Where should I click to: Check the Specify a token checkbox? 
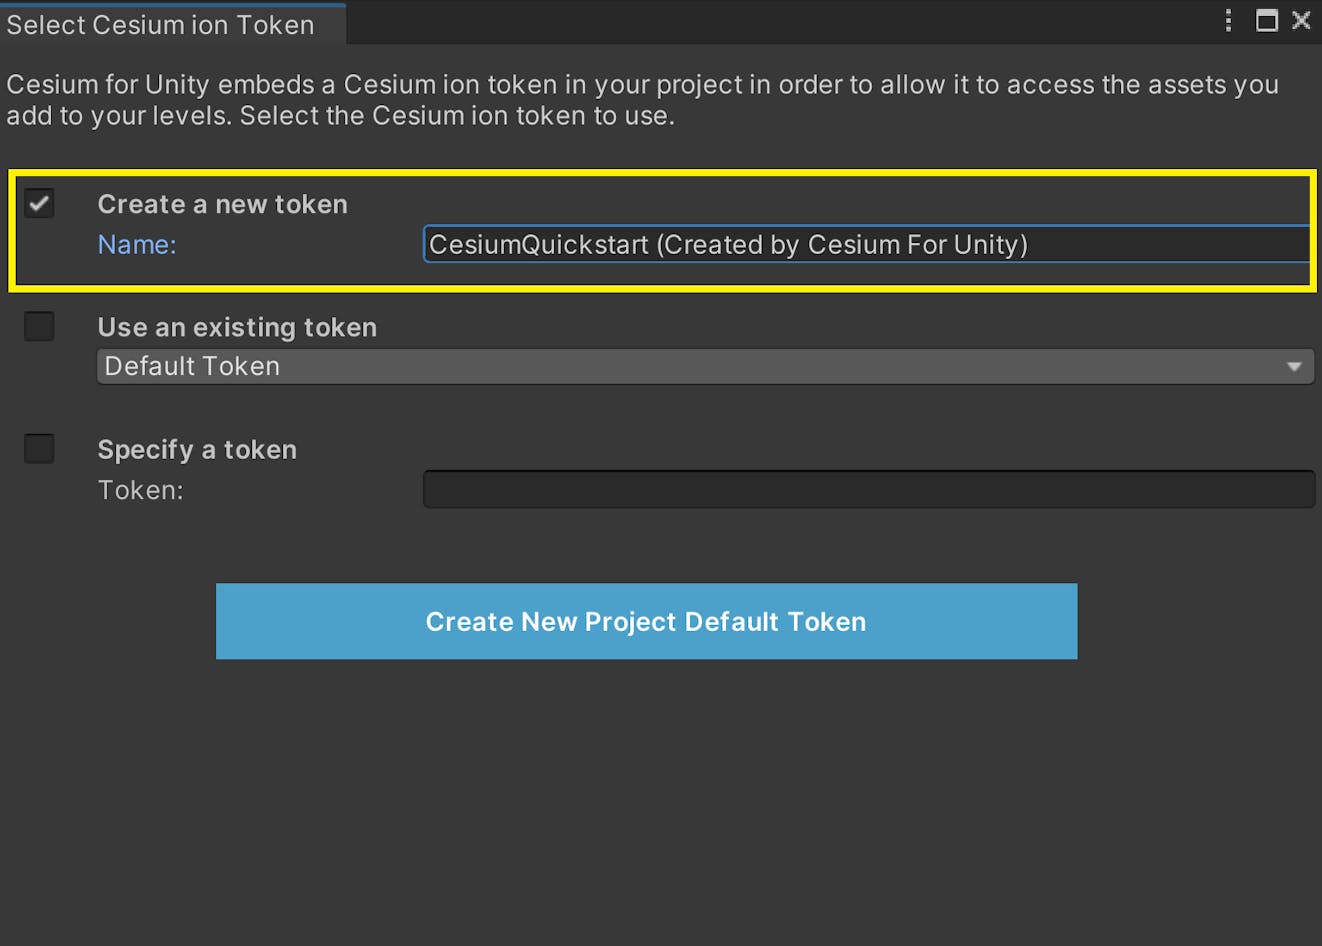[x=39, y=448]
